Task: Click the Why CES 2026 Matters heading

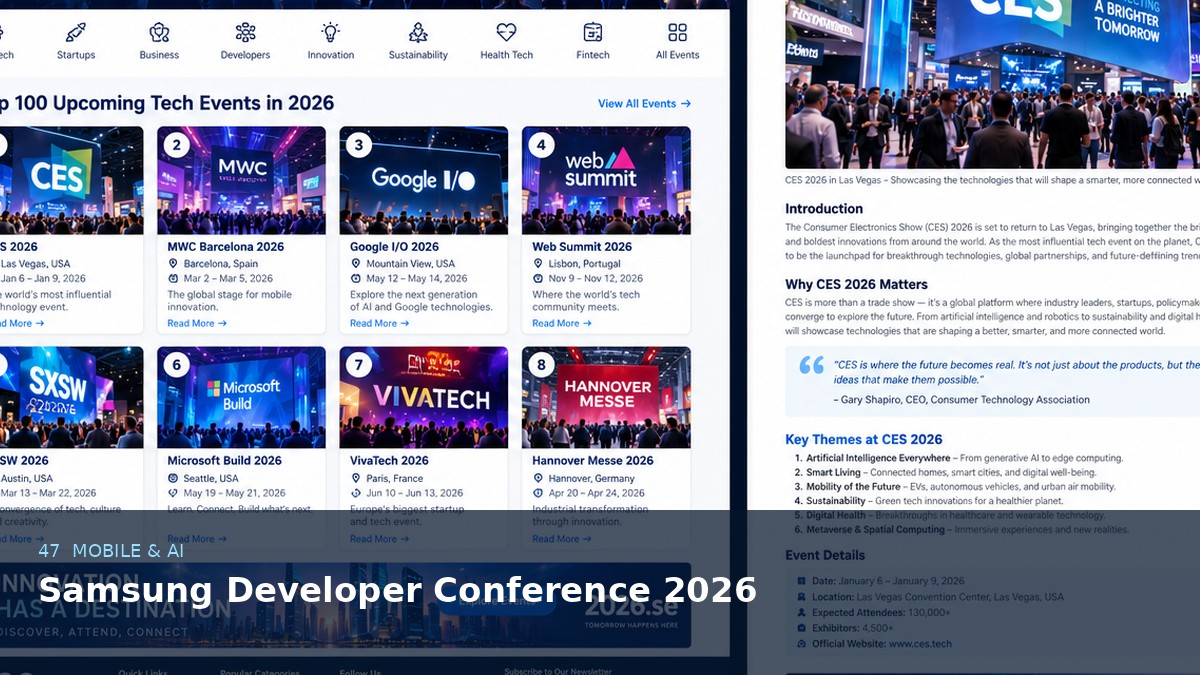Action: click(x=856, y=284)
